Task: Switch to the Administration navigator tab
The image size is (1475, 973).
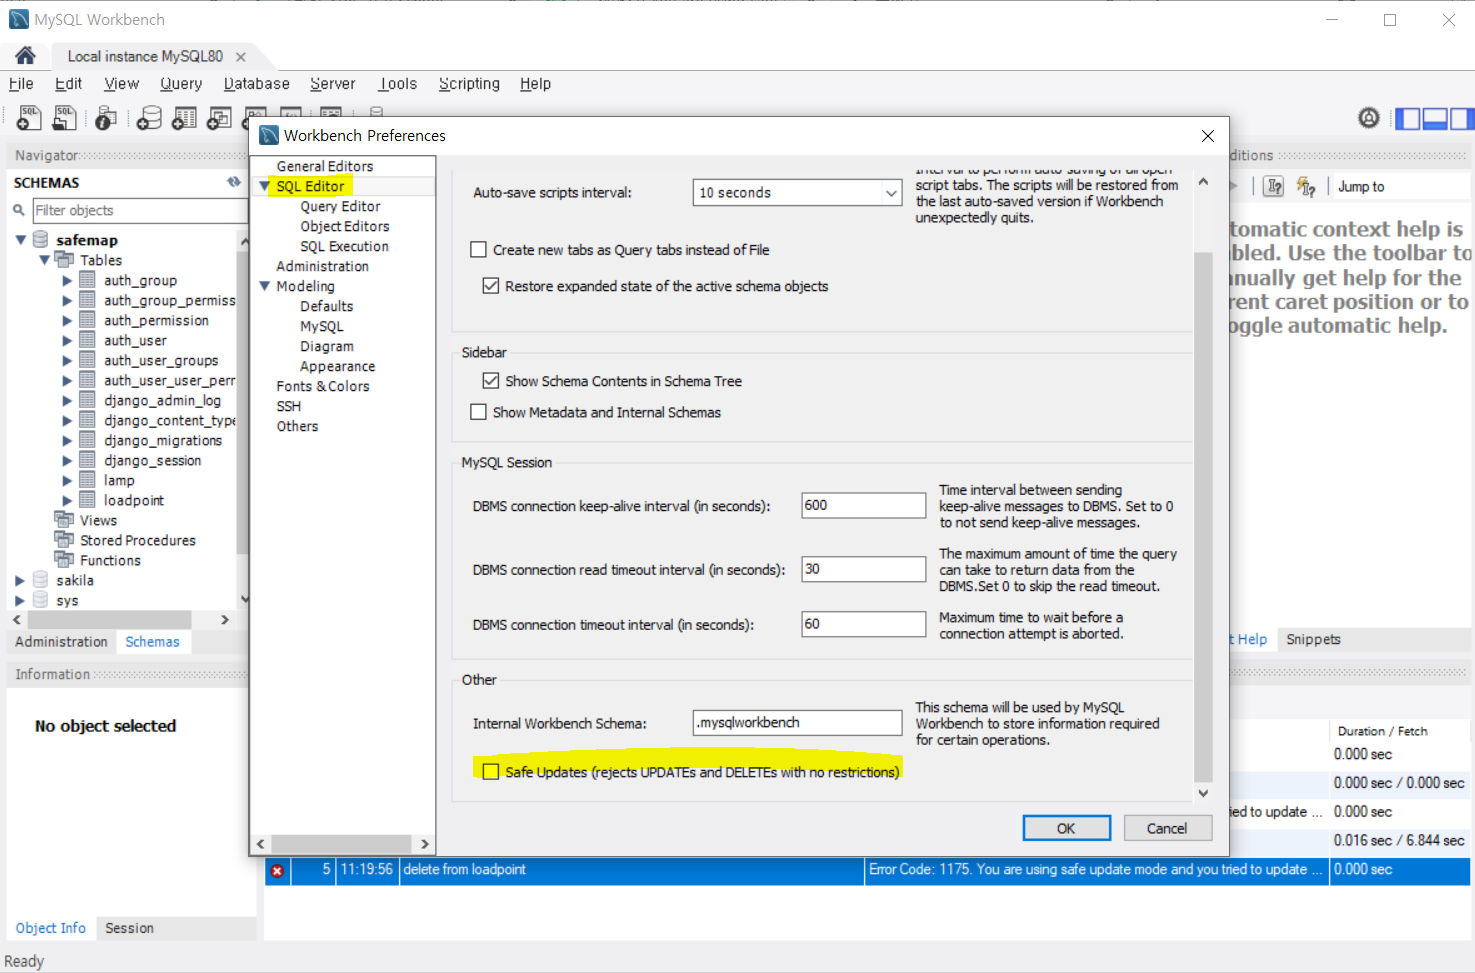Action: pos(61,642)
